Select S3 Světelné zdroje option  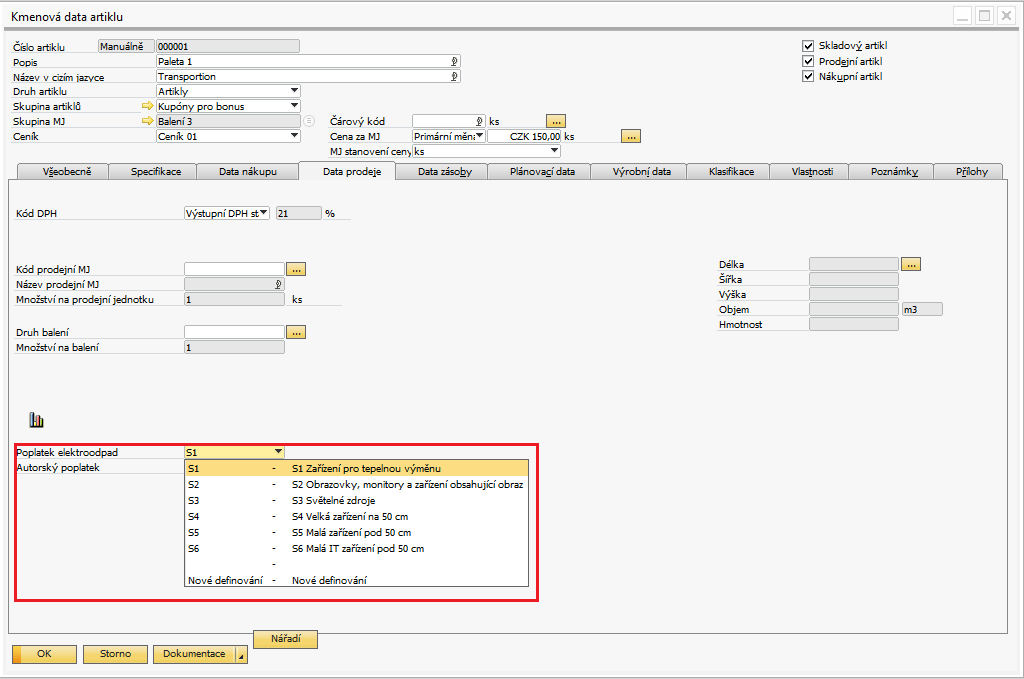[x=357, y=500]
